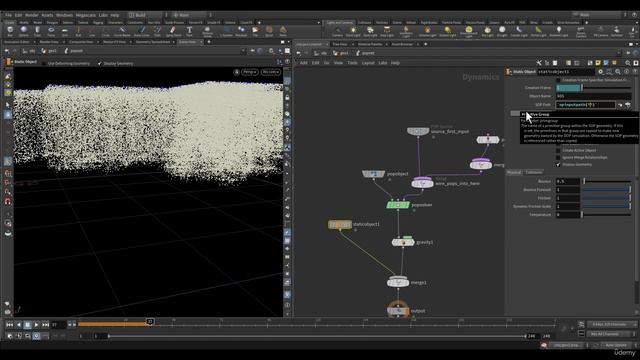Open the Layout menu in network editor
640x360 pixels.
tap(368, 63)
